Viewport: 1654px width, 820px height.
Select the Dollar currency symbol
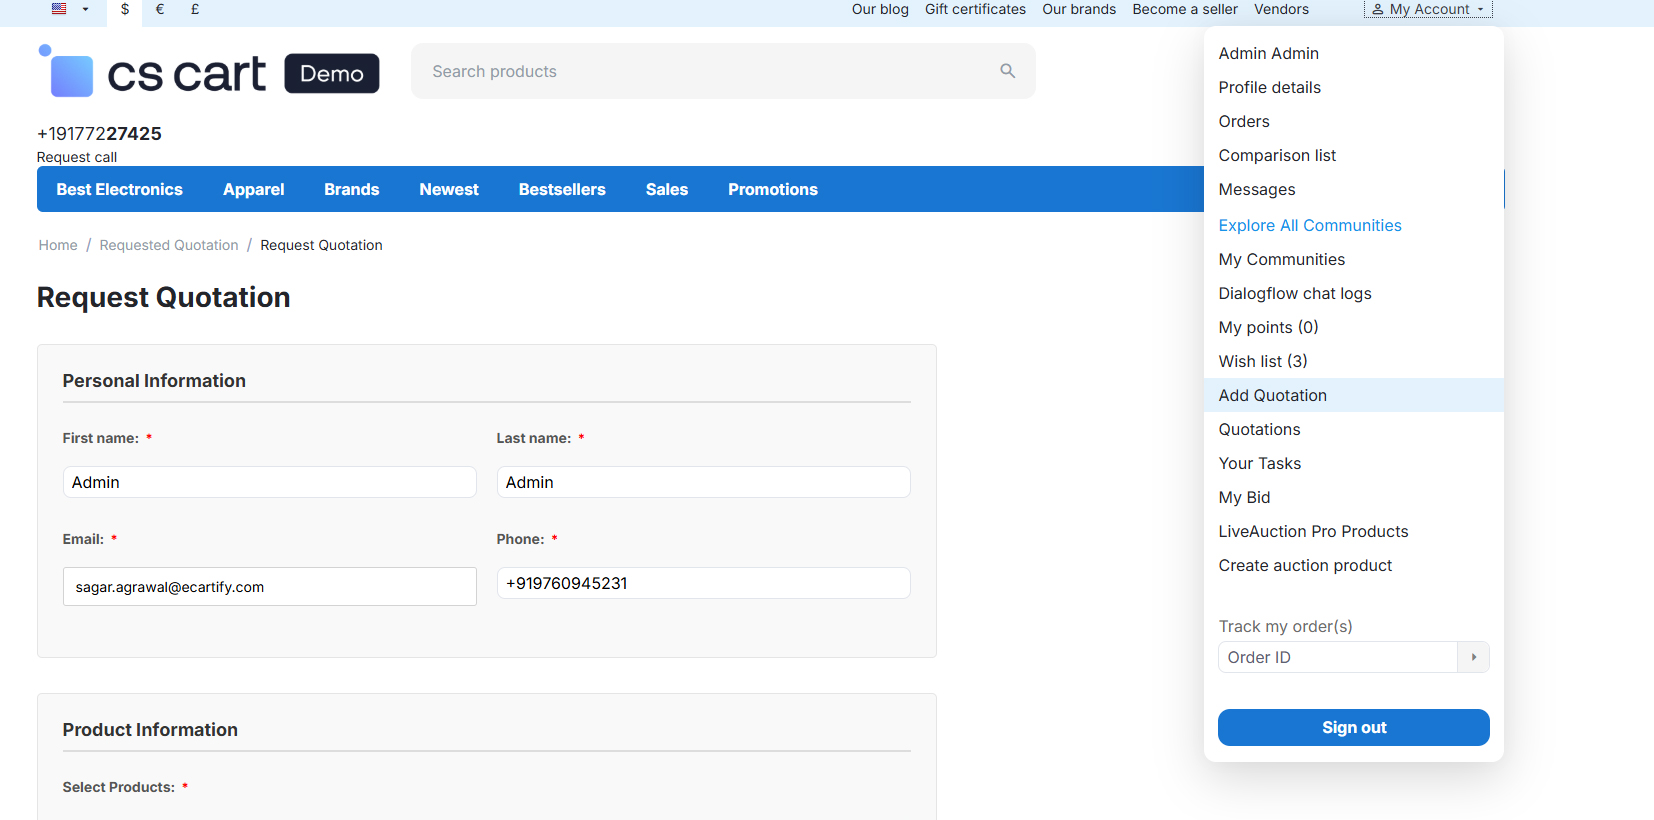125,9
